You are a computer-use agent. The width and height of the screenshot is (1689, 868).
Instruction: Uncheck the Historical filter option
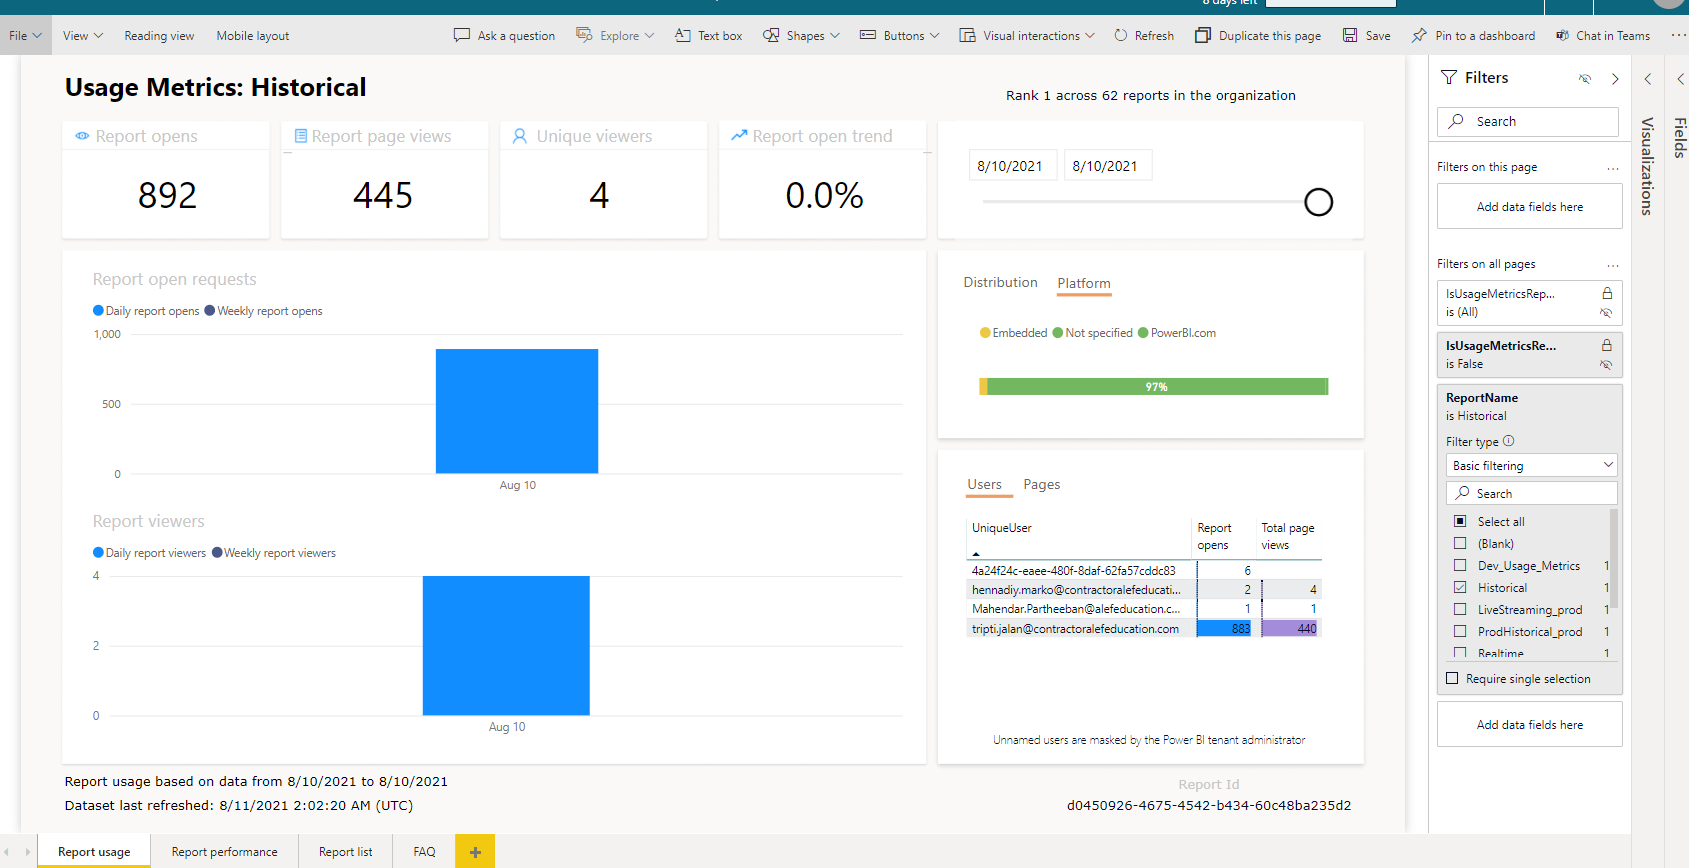1460,587
